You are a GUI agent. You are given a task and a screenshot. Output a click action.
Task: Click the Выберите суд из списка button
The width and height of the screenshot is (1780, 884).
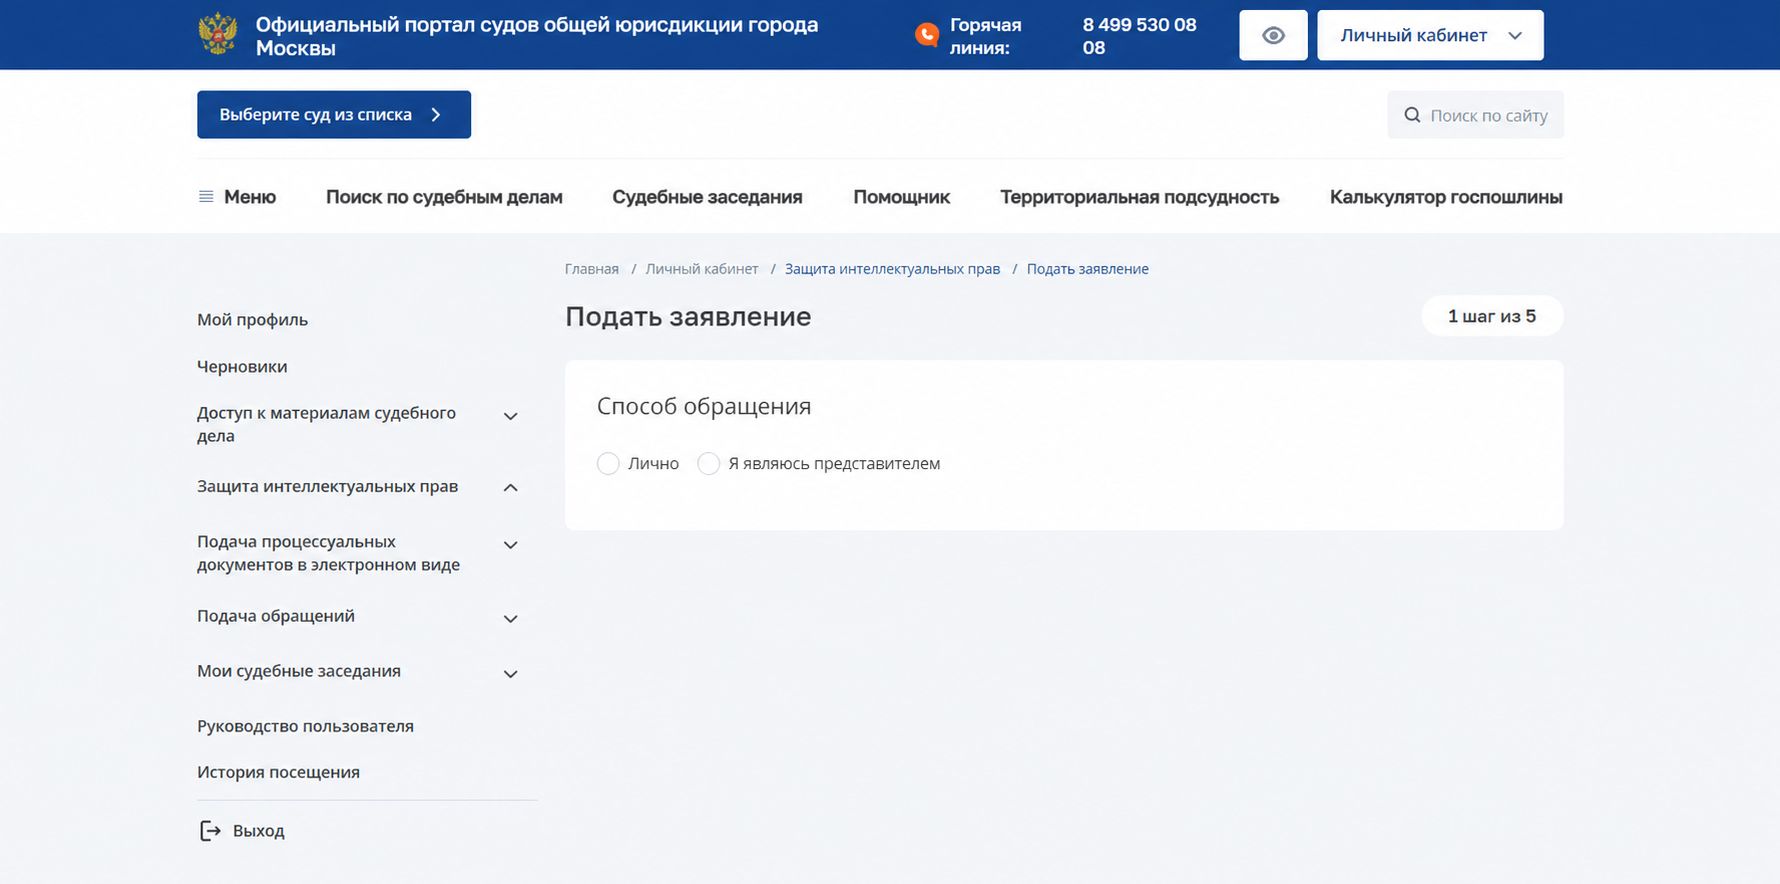click(x=334, y=115)
